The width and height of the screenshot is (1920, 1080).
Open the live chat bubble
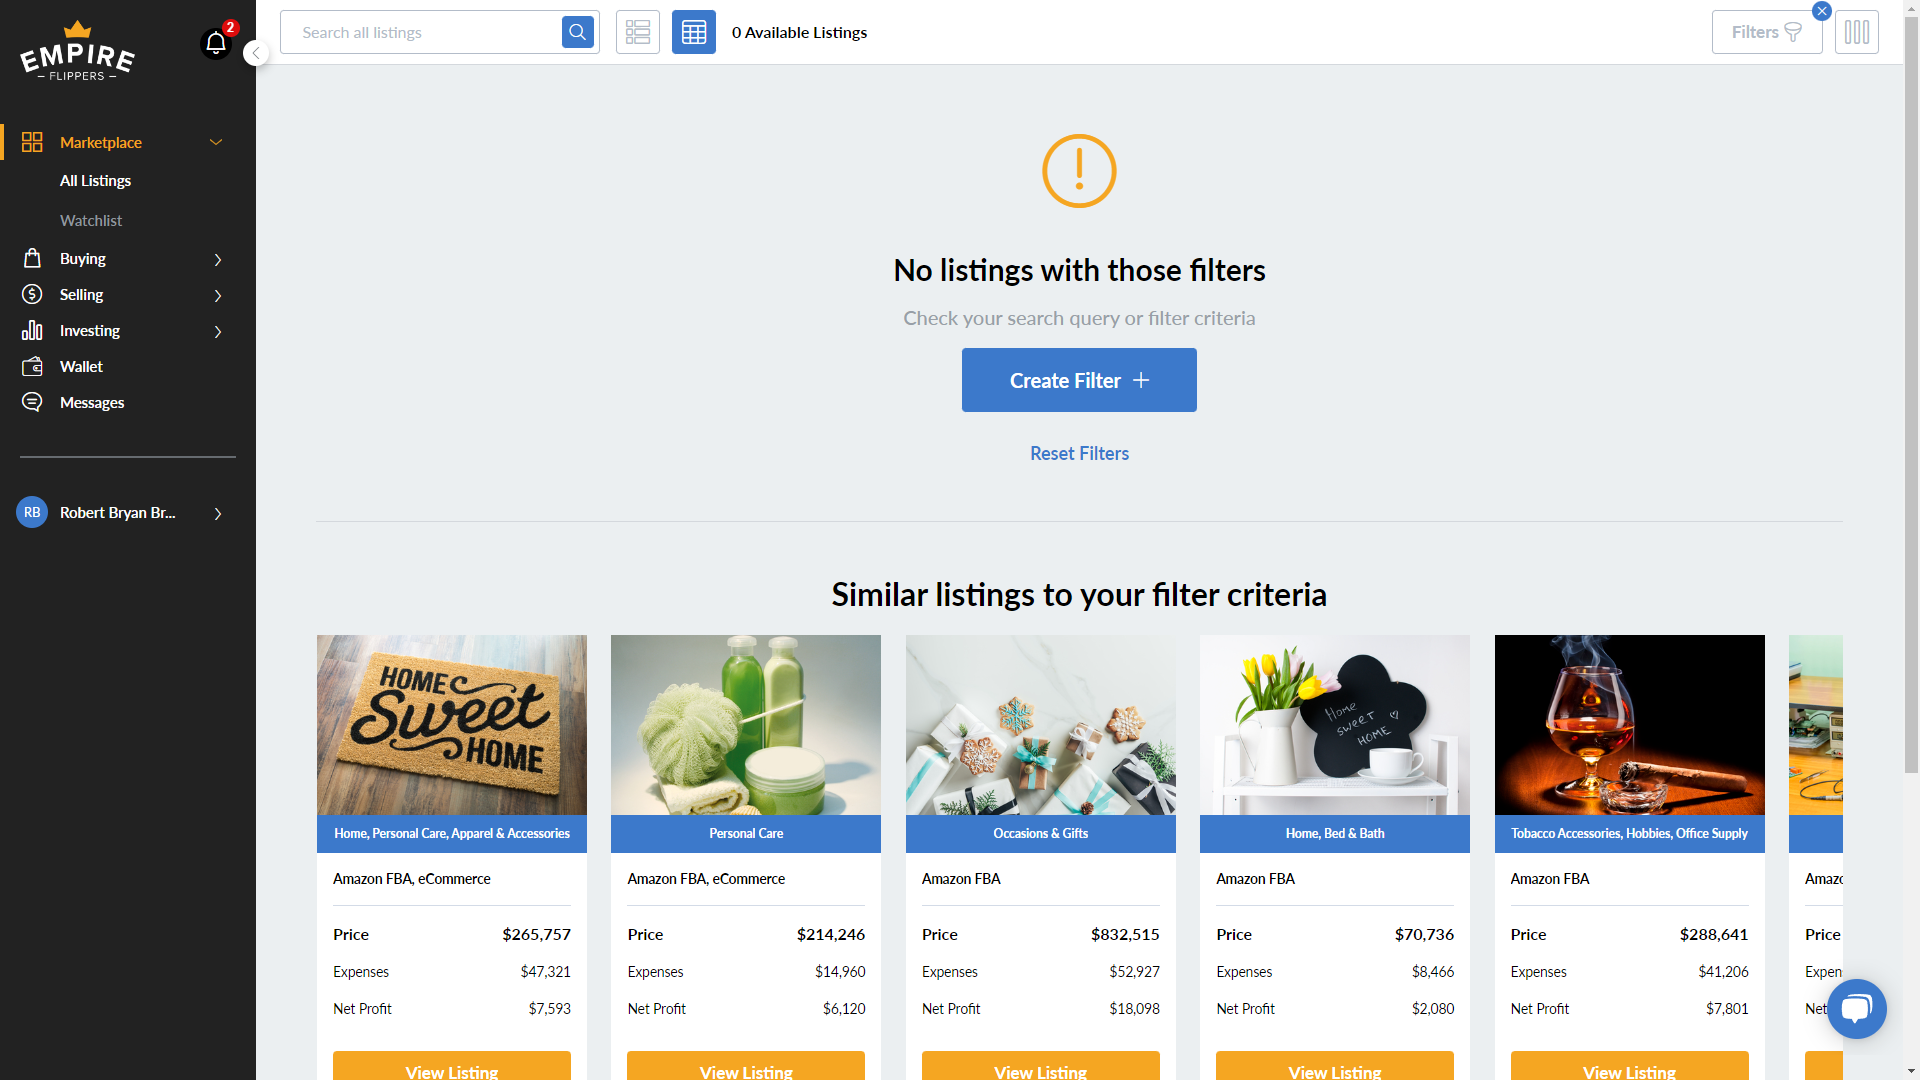pyautogui.click(x=1857, y=1008)
